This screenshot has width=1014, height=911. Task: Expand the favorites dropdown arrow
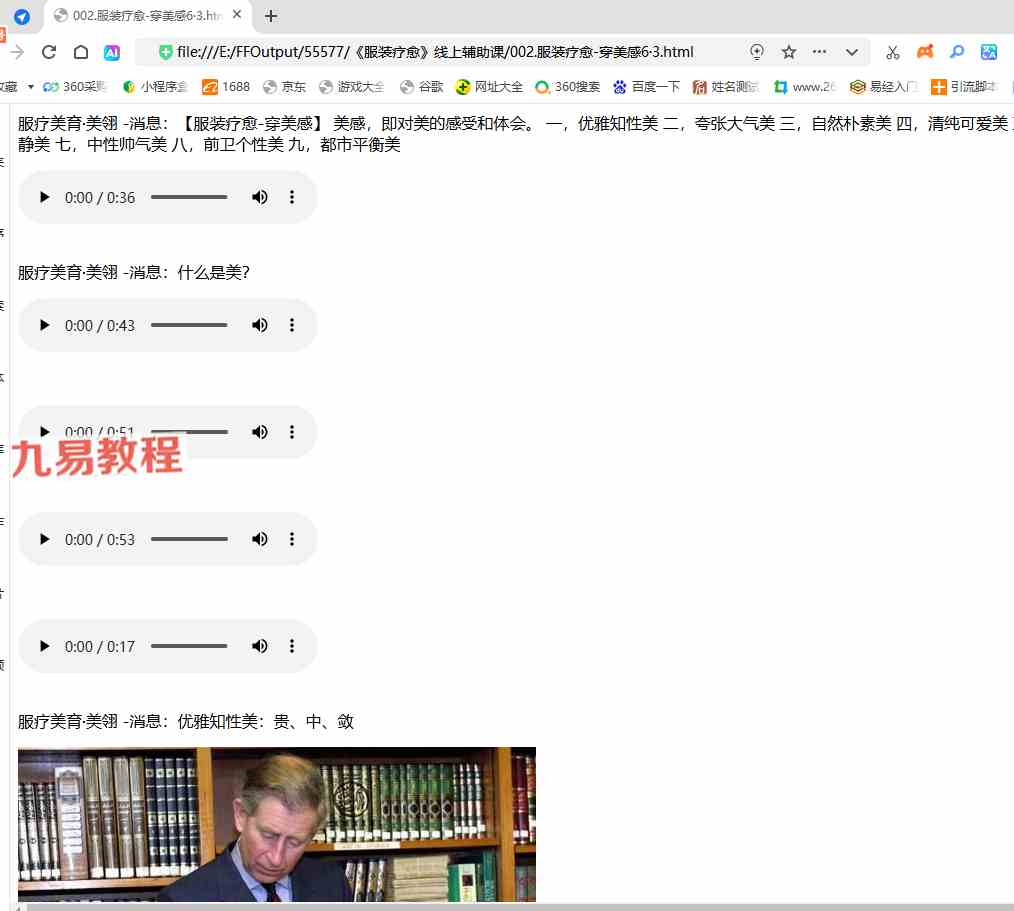coord(30,87)
